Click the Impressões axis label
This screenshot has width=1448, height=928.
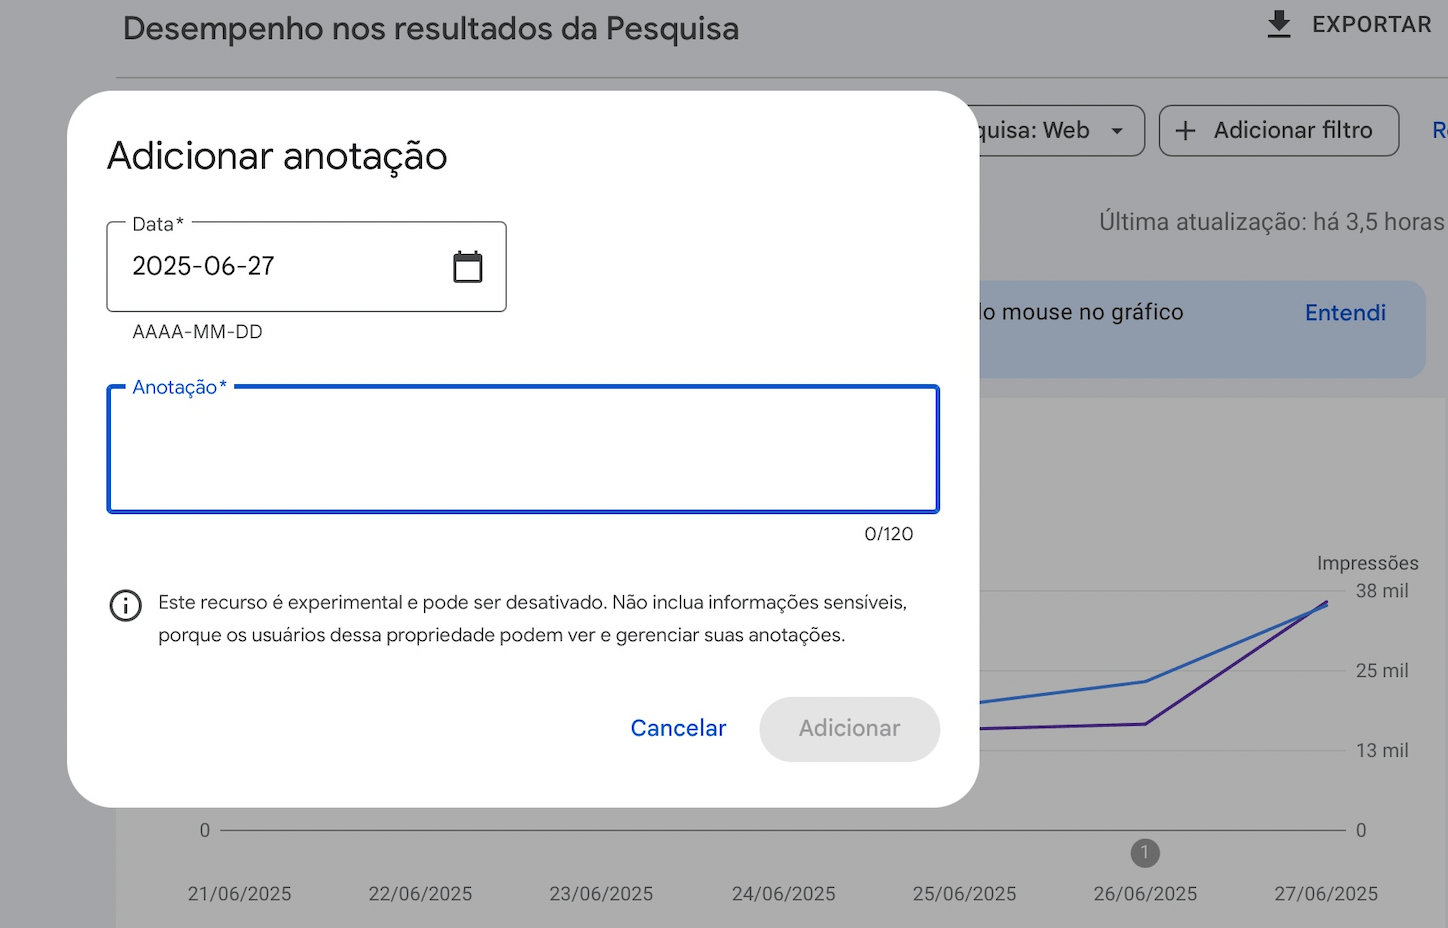tap(1367, 563)
